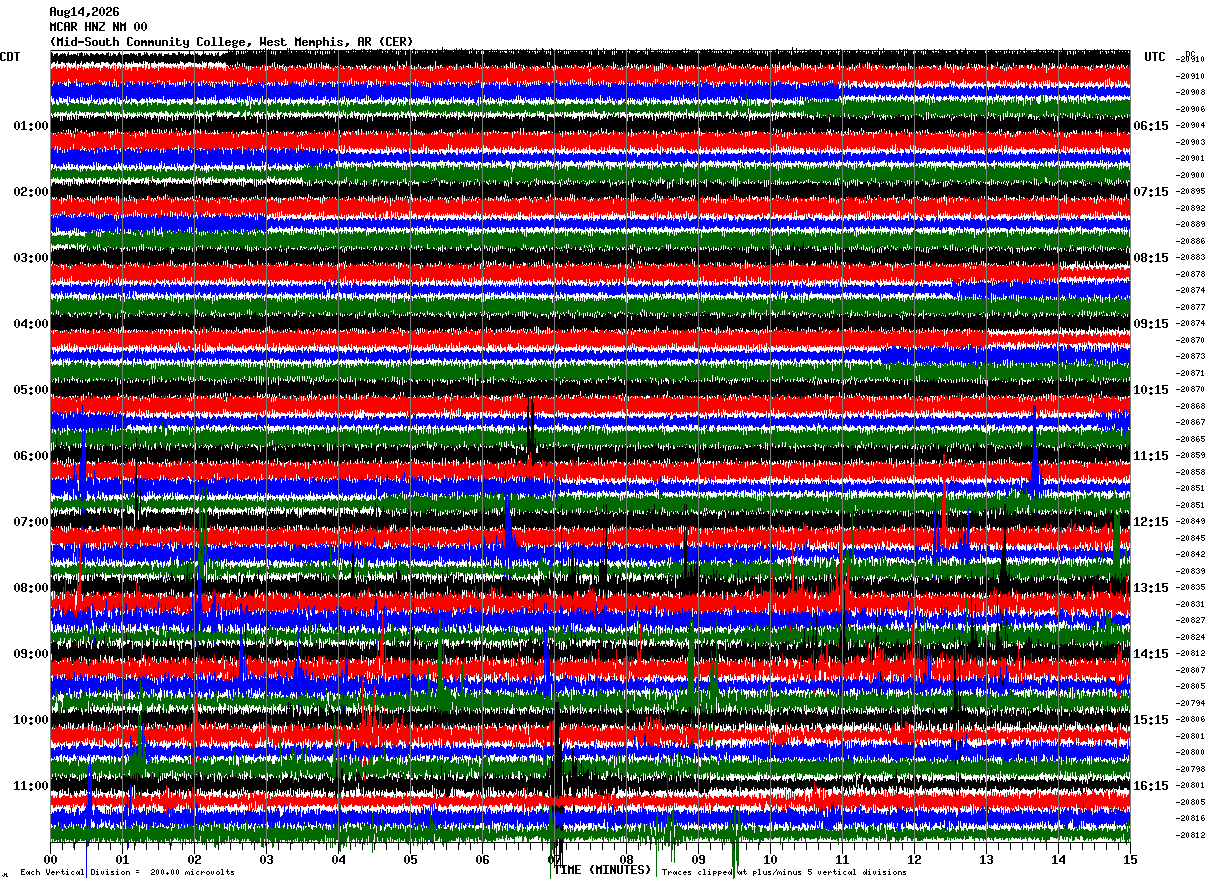The width and height of the screenshot is (1210, 886).
Task: Select the DC offset value -20900
Action: tap(1191, 175)
